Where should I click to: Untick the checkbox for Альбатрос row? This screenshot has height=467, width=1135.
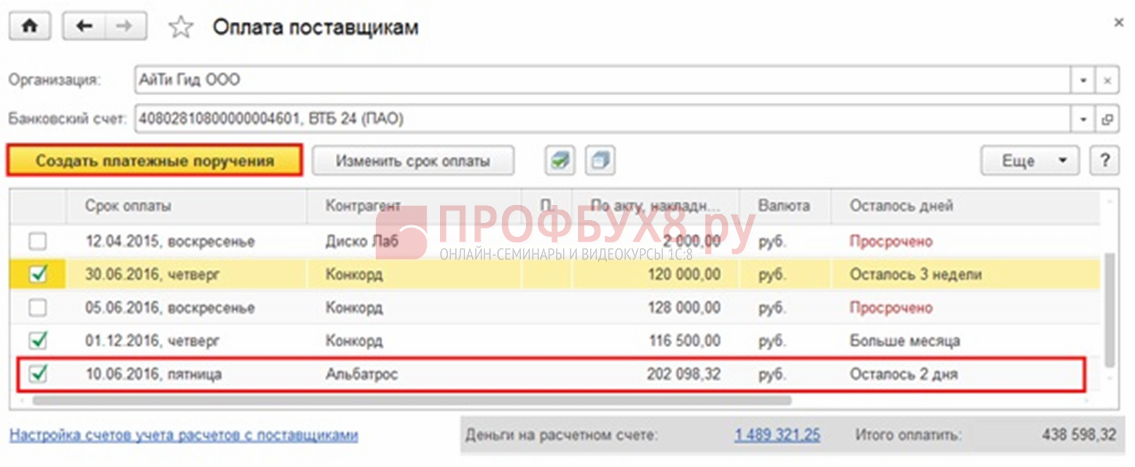(x=38, y=374)
